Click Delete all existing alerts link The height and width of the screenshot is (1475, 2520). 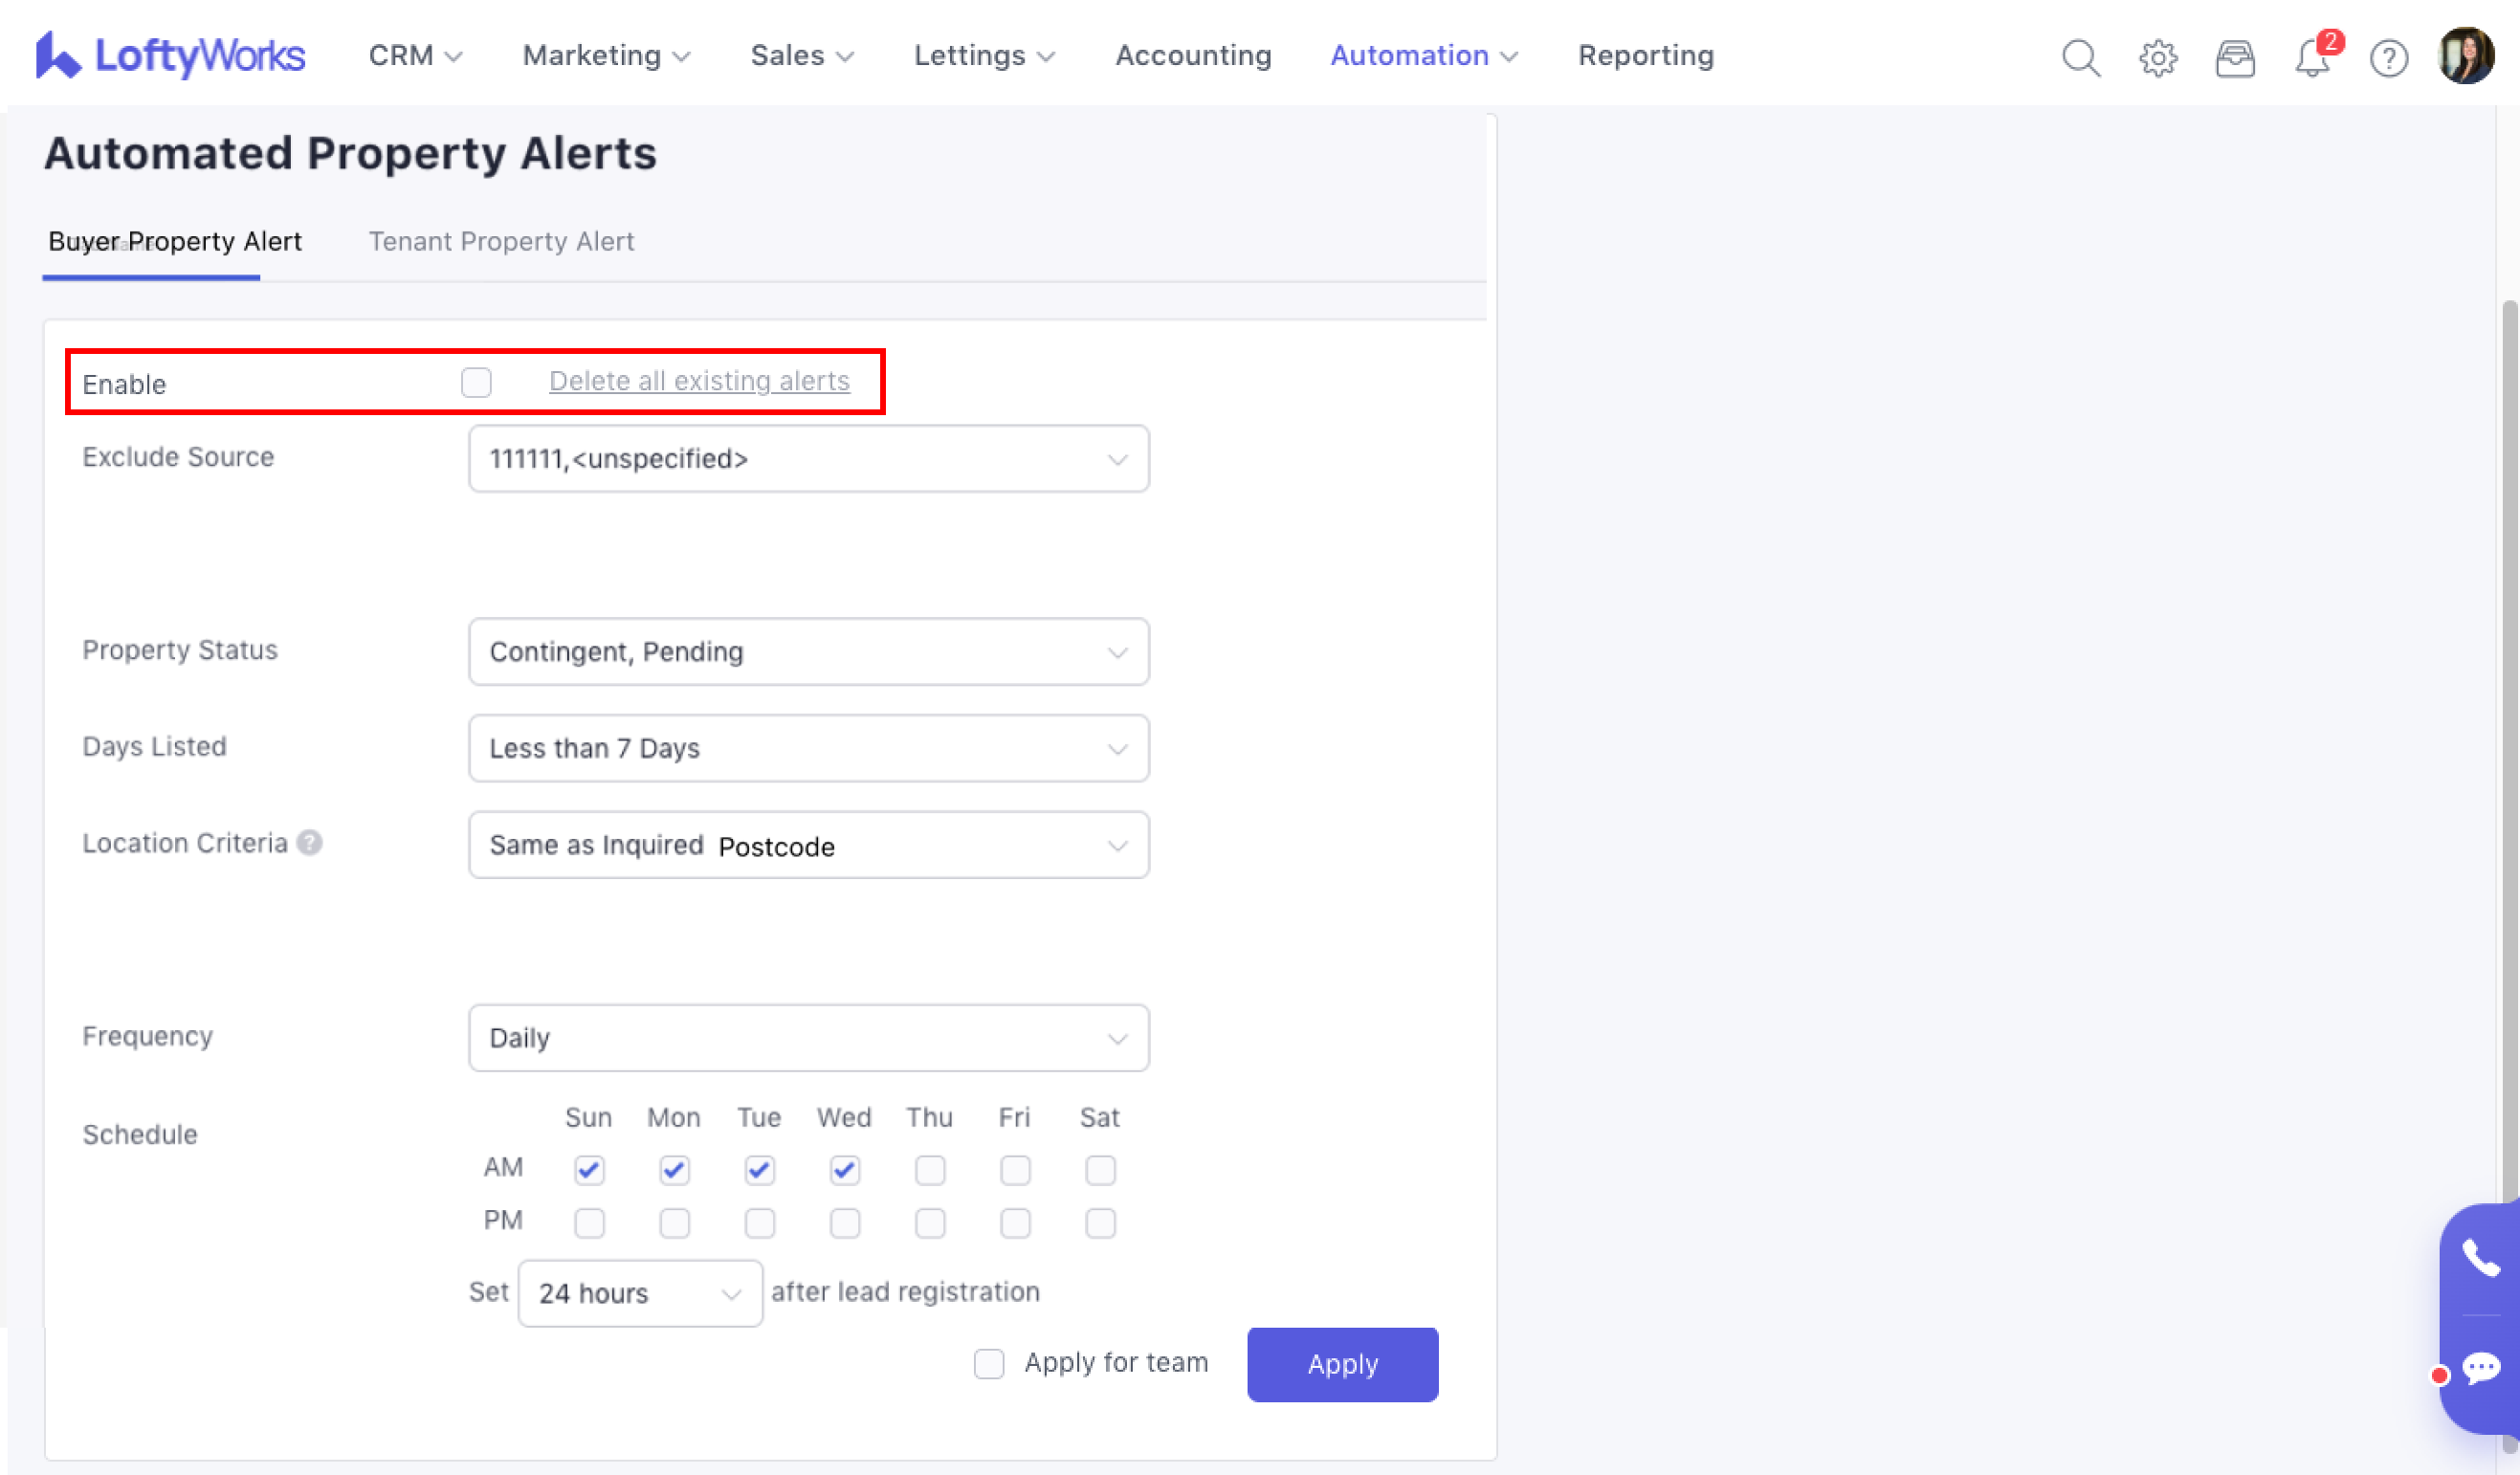pos(699,381)
